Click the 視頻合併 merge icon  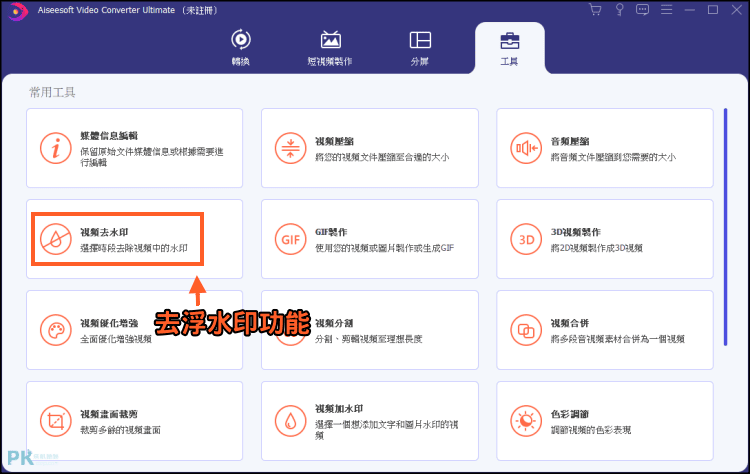click(x=526, y=330)
